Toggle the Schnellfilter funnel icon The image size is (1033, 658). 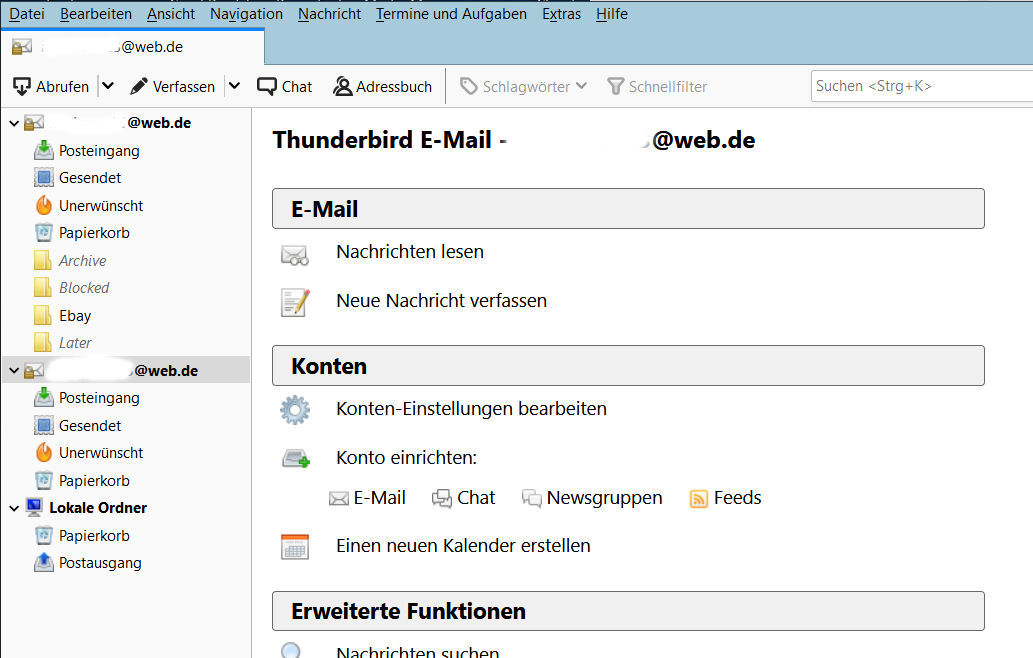click(x=615, y=86)
